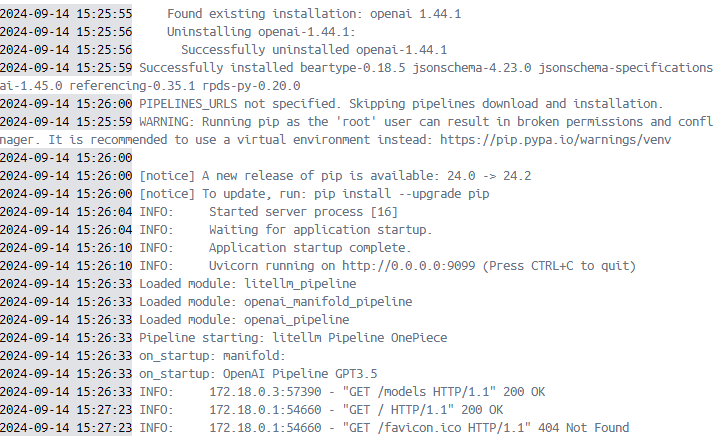Click the PIPELINES_URLS not specified message
This screenshot has height=447, width=713.
401,104
